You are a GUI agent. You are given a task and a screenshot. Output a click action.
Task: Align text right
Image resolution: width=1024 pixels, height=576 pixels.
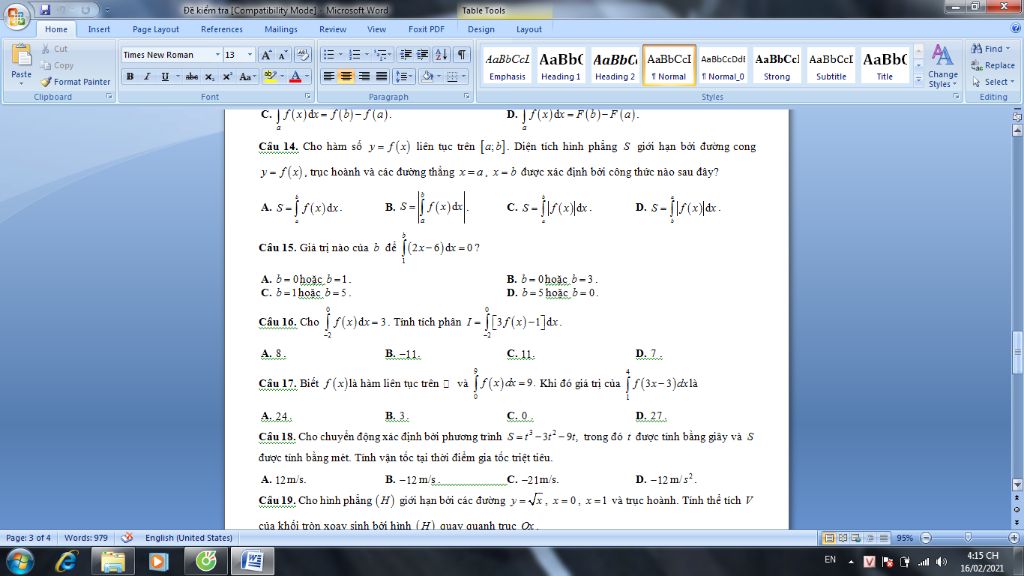(364, 76)
